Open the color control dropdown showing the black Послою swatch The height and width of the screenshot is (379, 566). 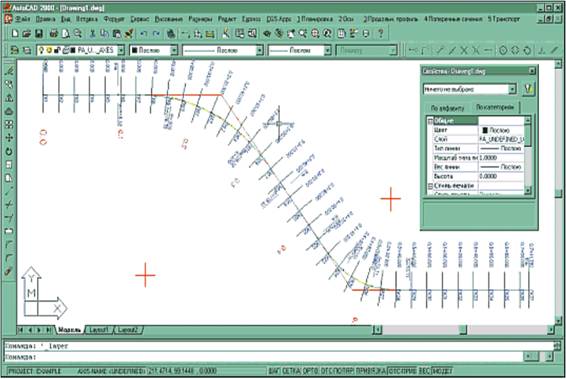tap(154, 50)
